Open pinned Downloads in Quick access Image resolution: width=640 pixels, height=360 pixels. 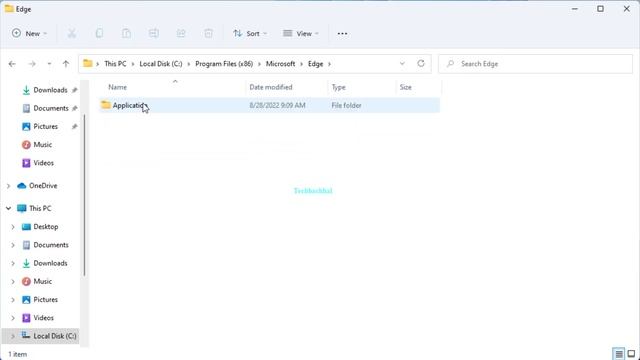[50, 90]
